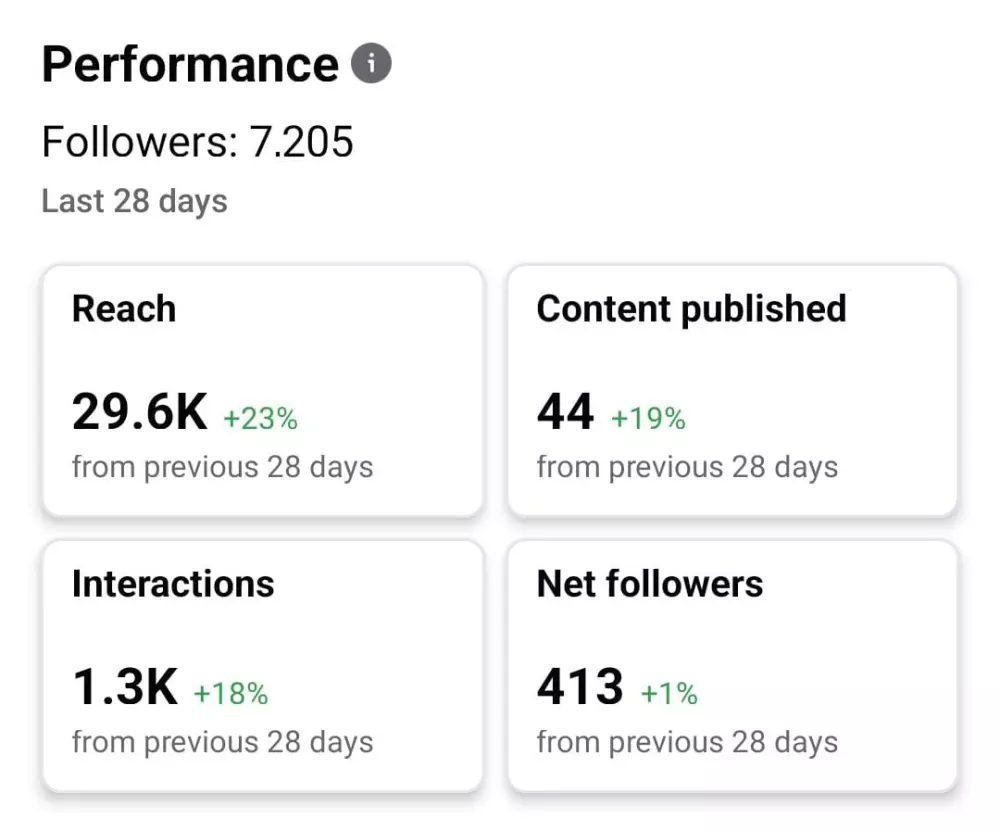Click the +23% reach change indicator
Viewport: 1000px width, 831px height.
point(260,419)
